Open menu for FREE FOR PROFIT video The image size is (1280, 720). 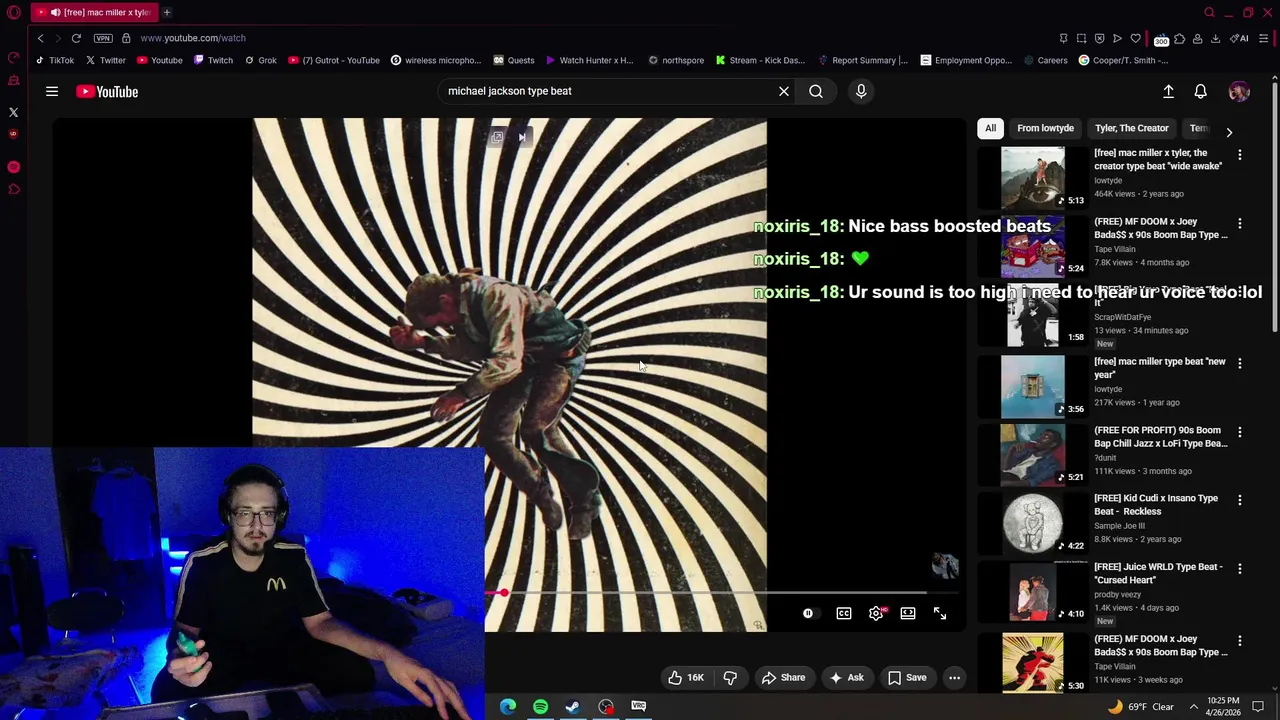pyautogui.click(x=1240, y=432)
